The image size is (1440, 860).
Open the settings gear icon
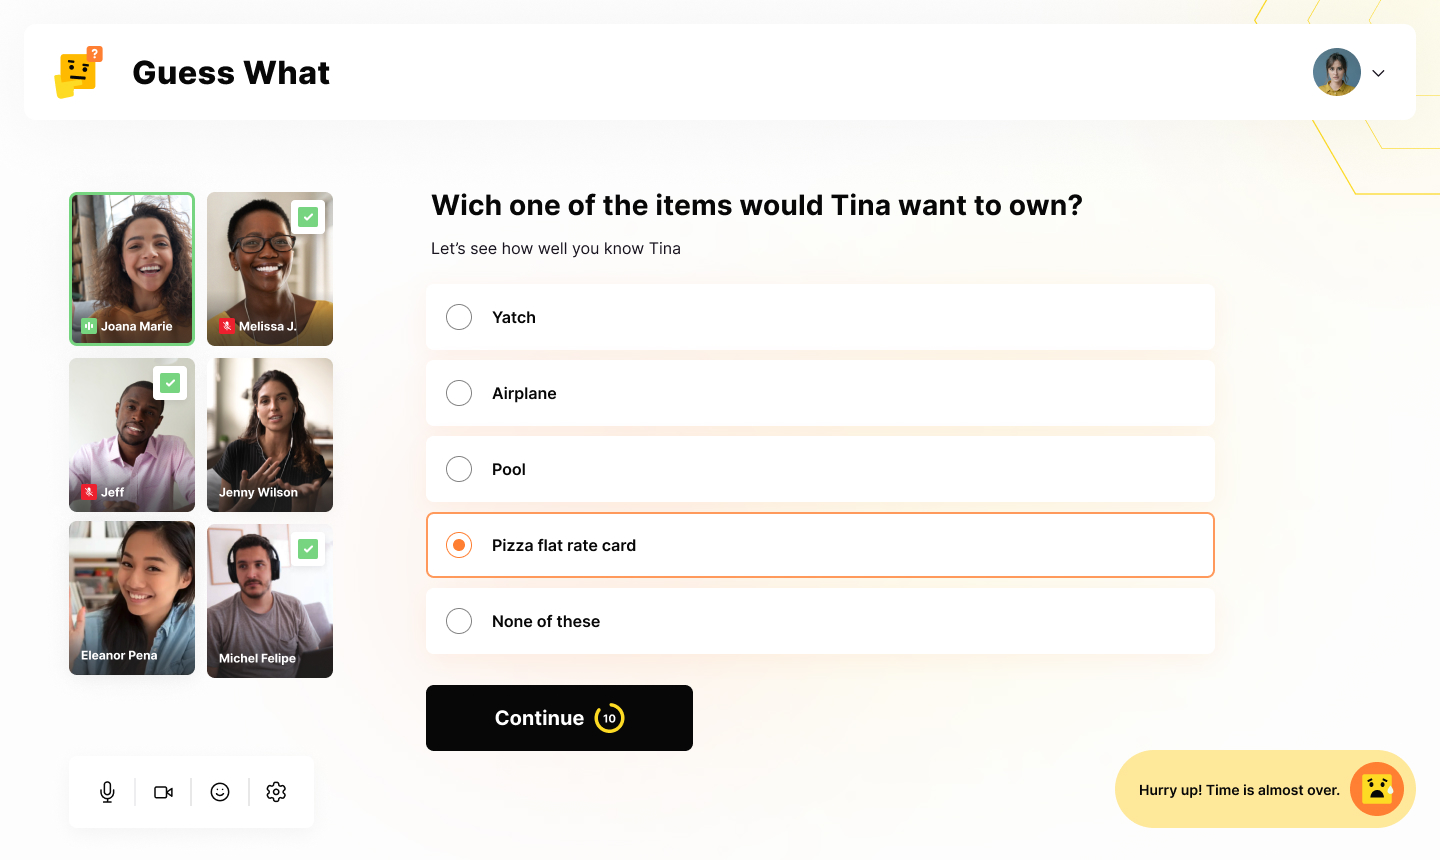[x=276, y=792]
